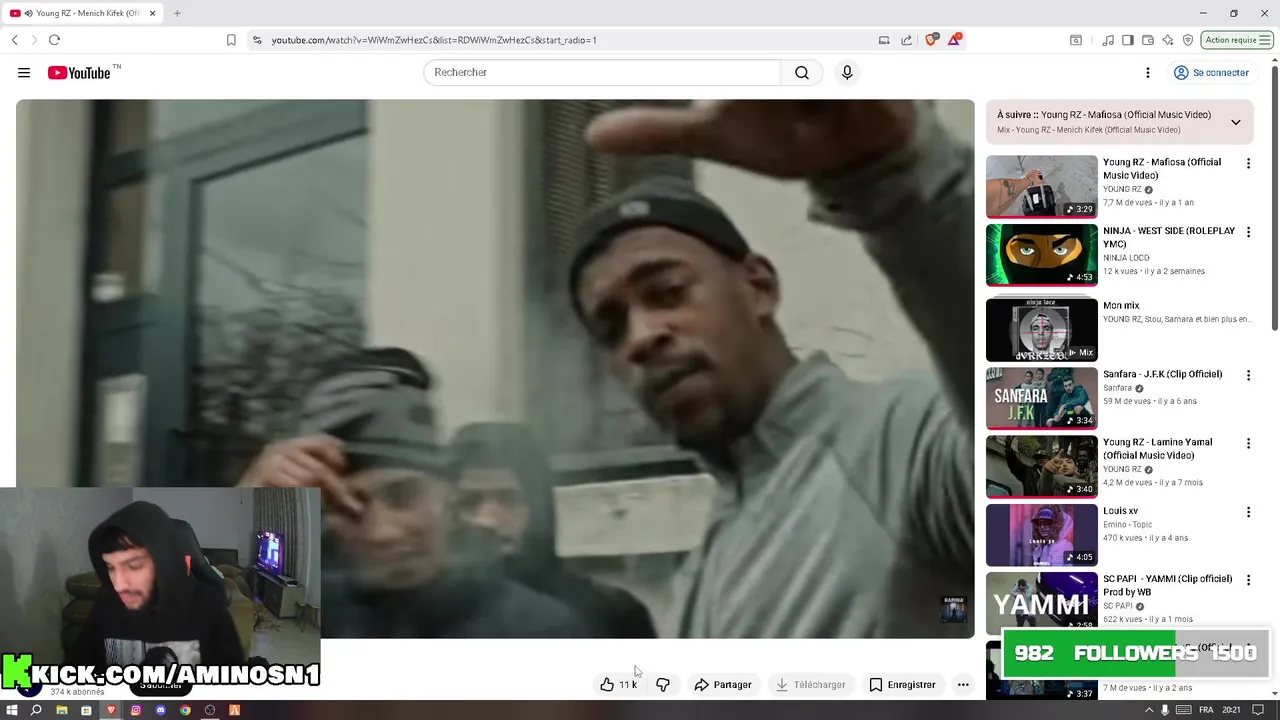The height and width of the screenshot is (720, 1280).
Task: Open Action requise browser menu button
Action: click(1237, 40)
